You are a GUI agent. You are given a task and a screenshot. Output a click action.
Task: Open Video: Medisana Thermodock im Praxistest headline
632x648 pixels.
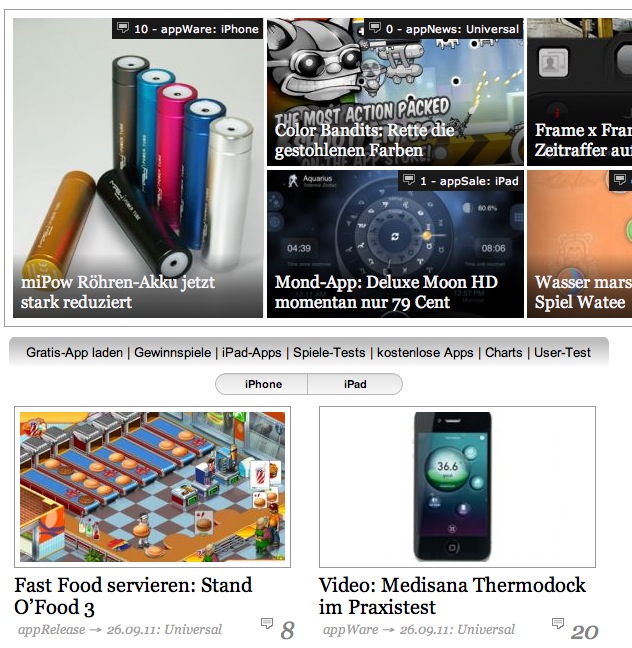pyautogui.click(x=452, y=596)
